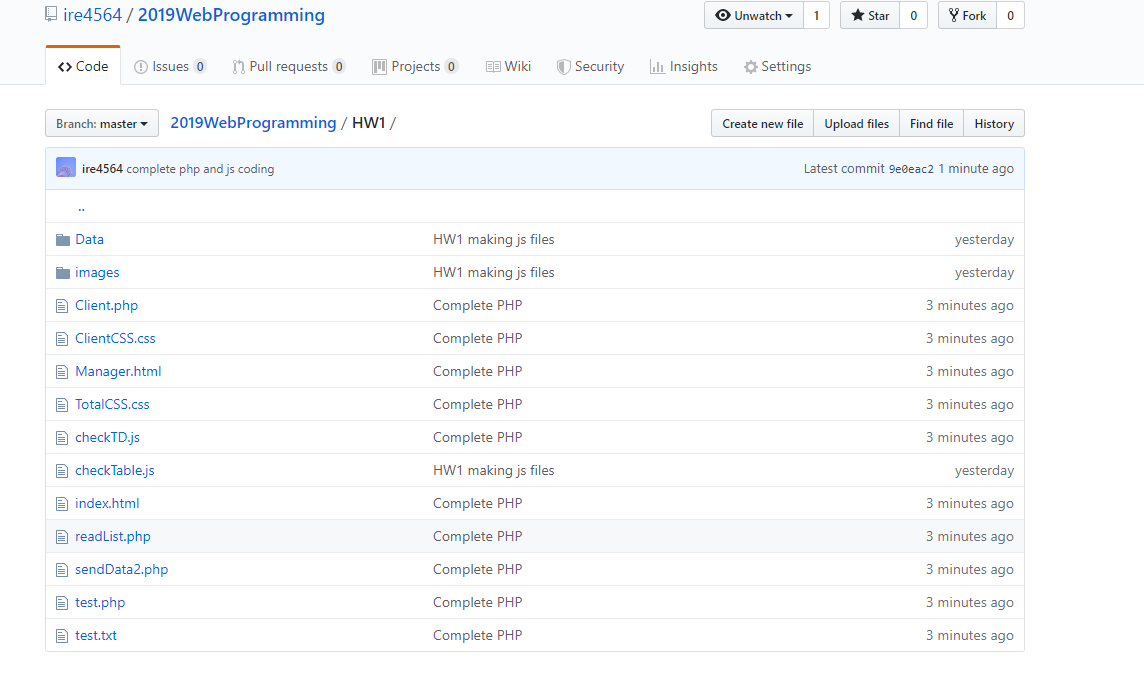Open the Settings tab
The width and height of the screenshot is (1144, 696).
click(x=777, y=66)
